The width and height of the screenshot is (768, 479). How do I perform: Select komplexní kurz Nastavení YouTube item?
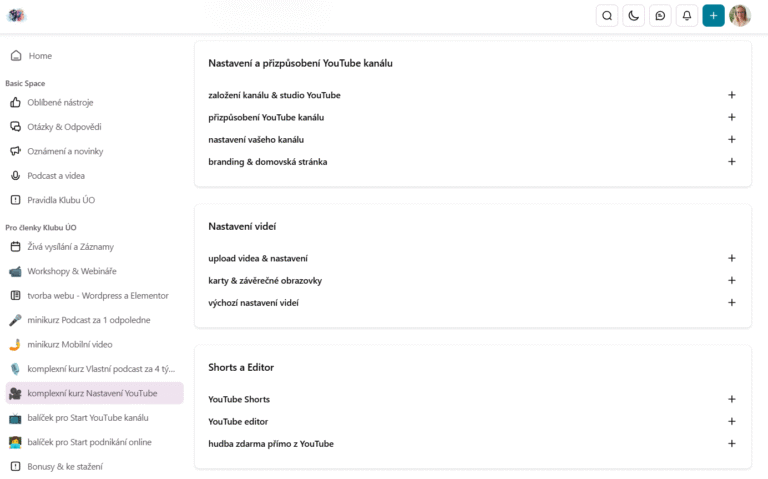(94, 393)
